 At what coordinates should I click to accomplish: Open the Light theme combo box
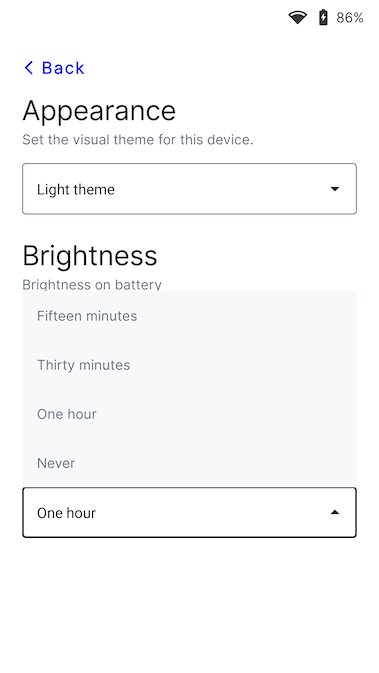[189, 189]
